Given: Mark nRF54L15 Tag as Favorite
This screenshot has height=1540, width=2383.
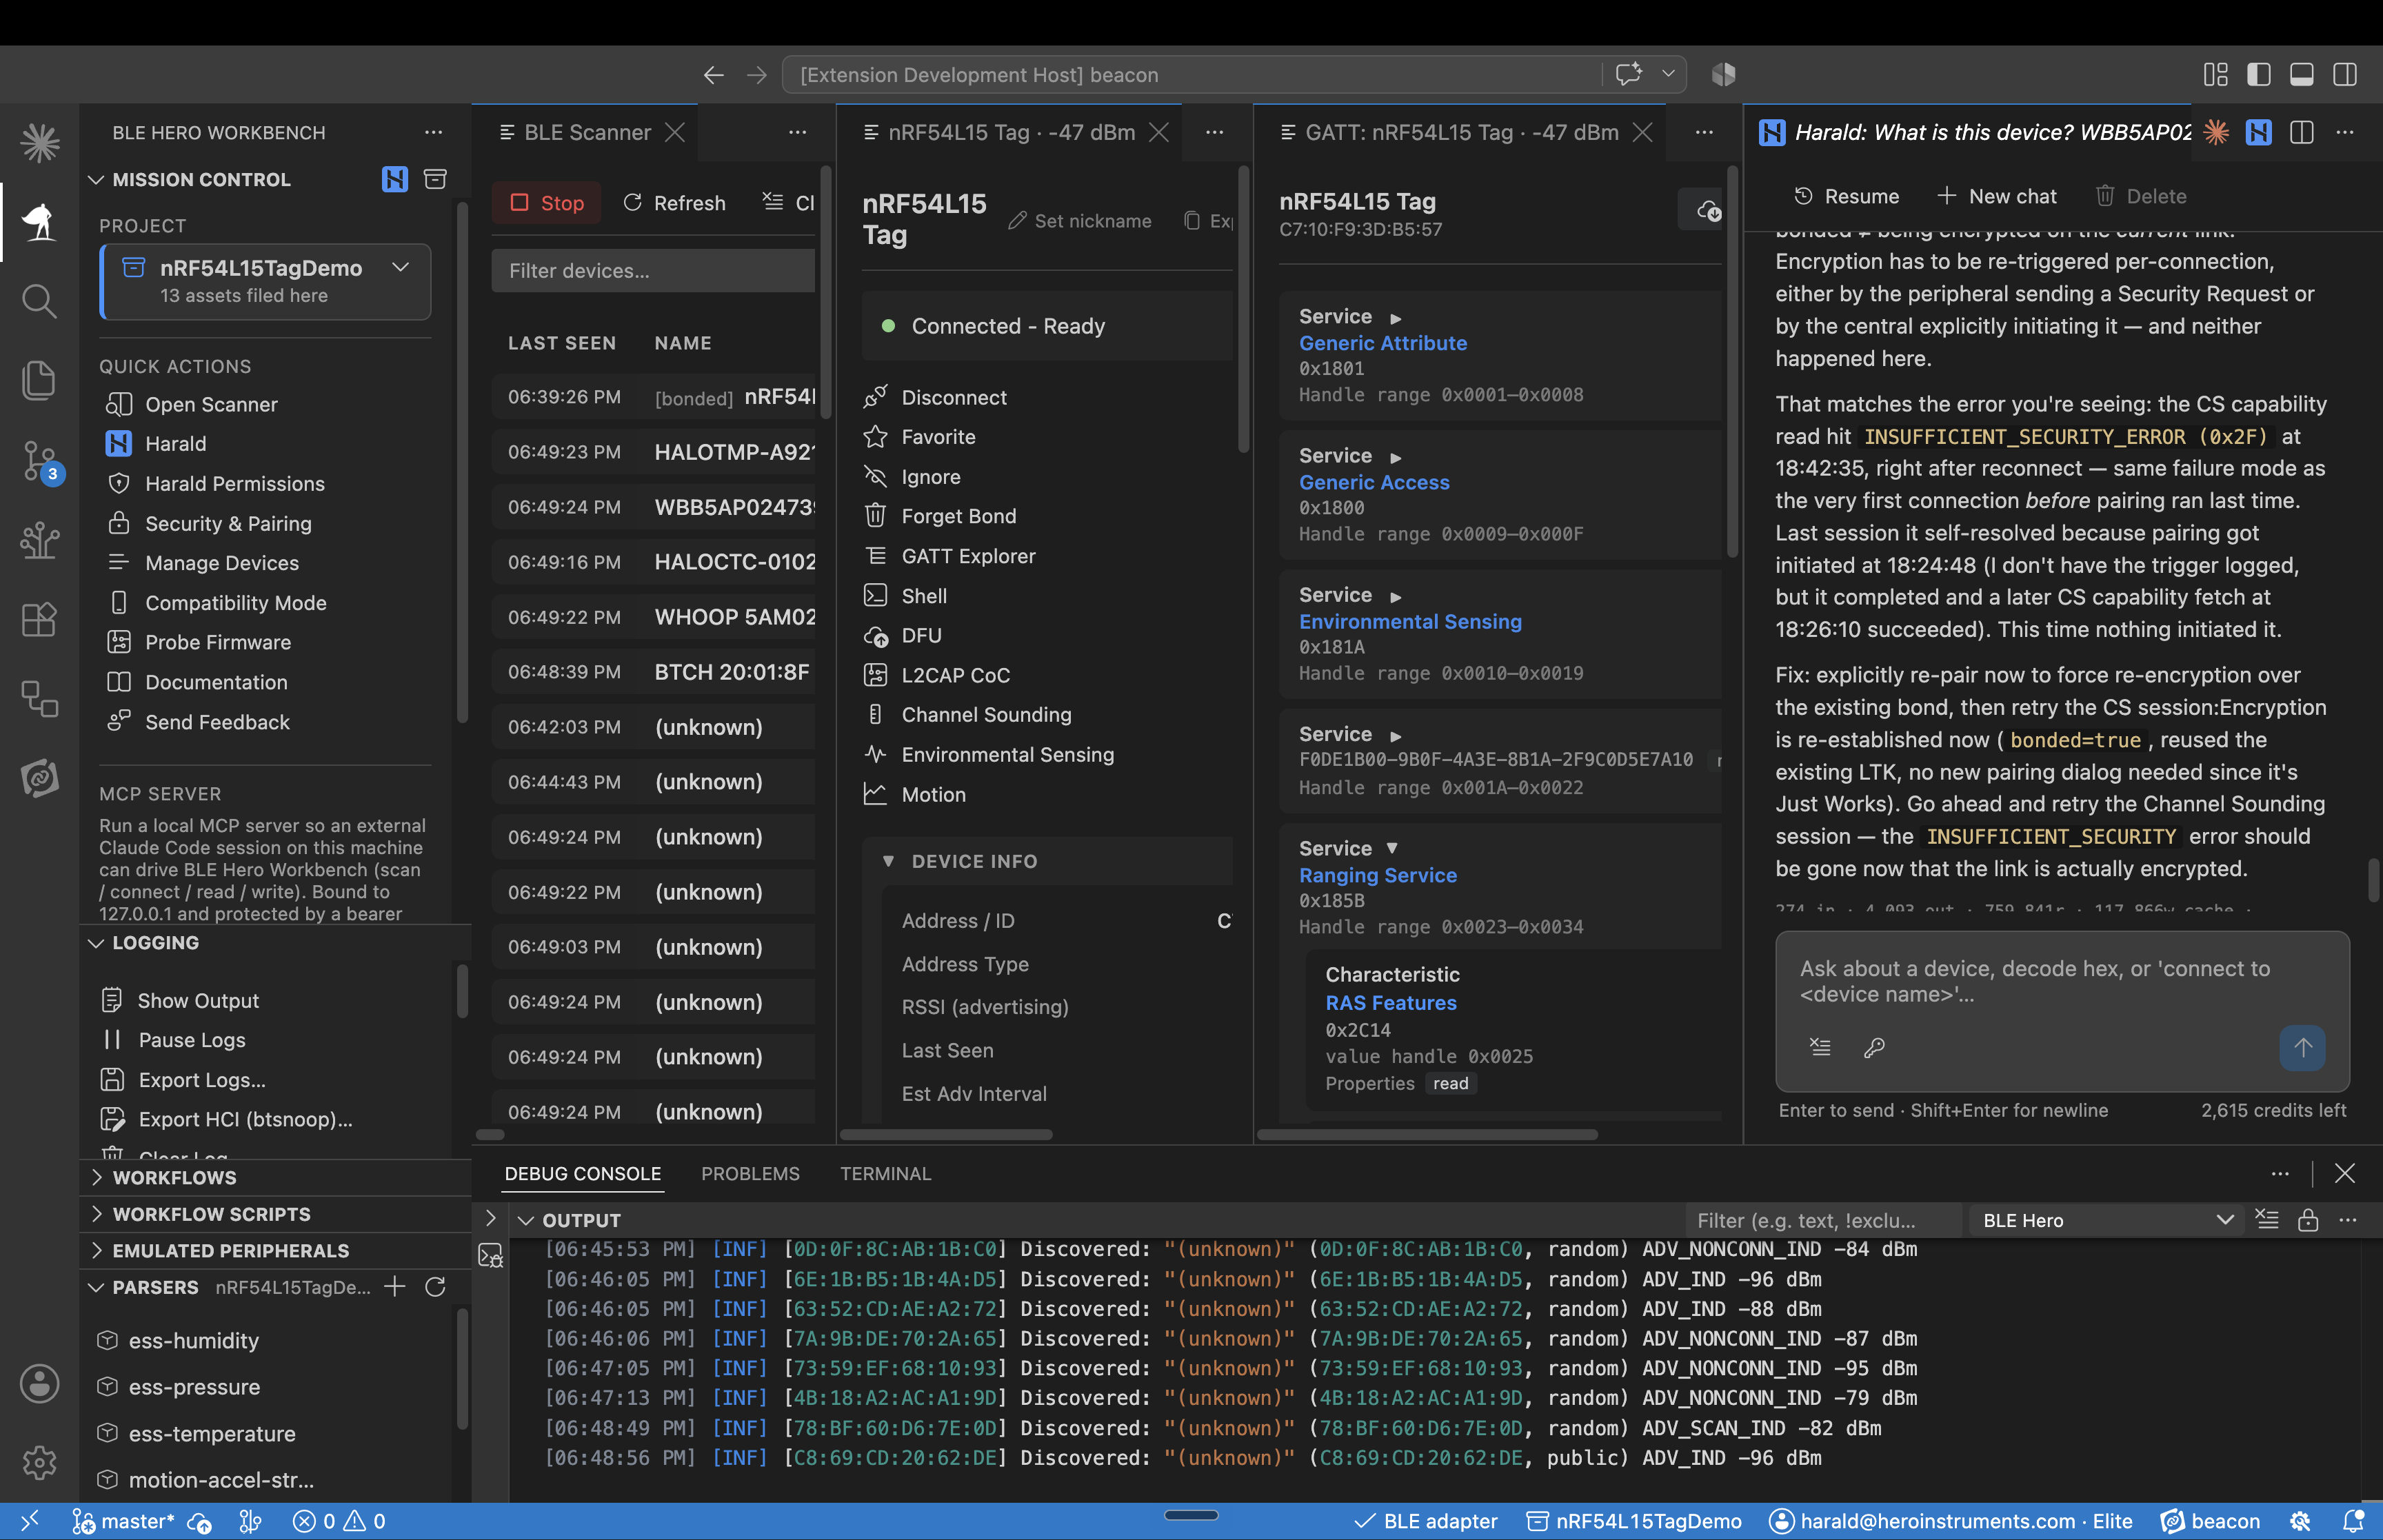Looking at the screenshot, I should coord(938,437).
